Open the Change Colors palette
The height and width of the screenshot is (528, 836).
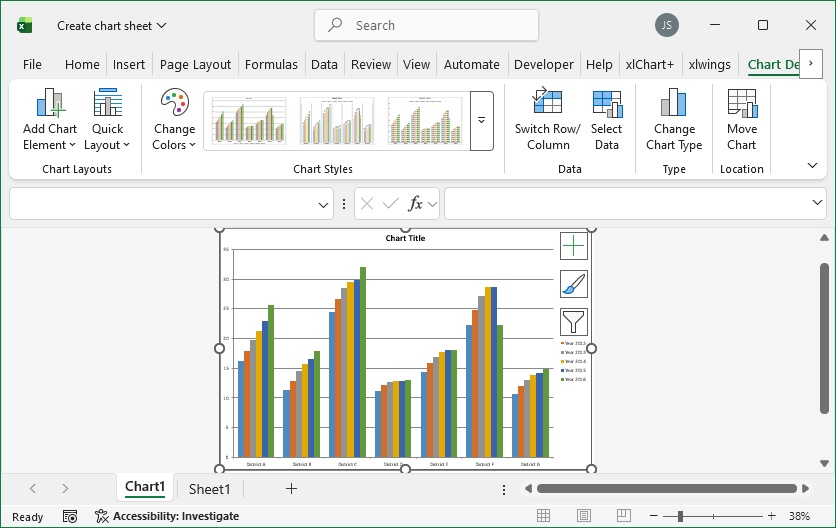[x=174, y=119]
